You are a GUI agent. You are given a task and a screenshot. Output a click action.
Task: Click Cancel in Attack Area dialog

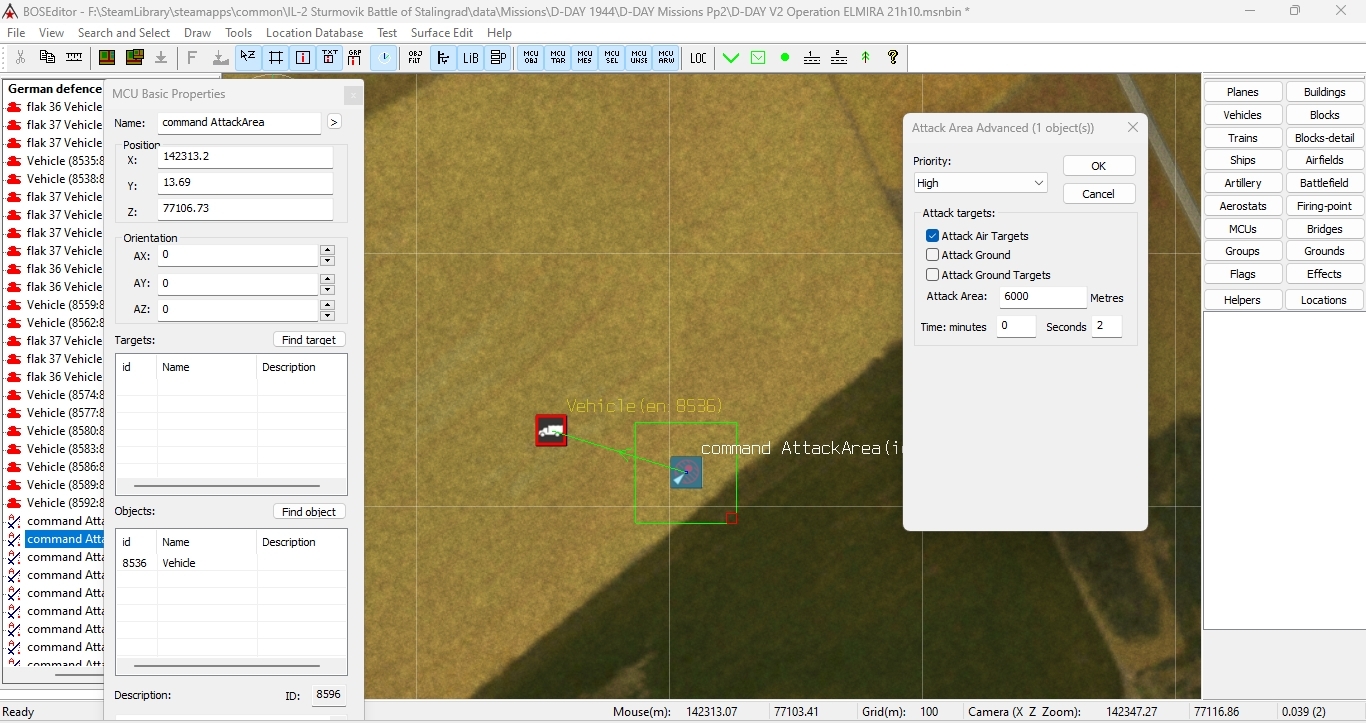coord(1099,194)
